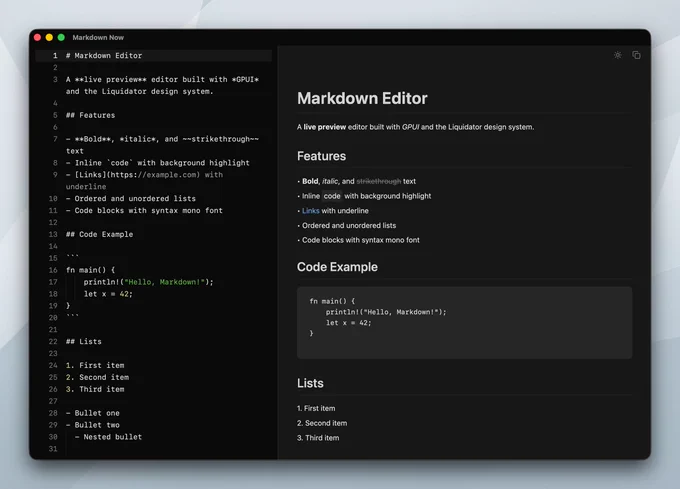680x489 pixels.
Task: Minimize window with the yellow button
Action: pos(49,37)
